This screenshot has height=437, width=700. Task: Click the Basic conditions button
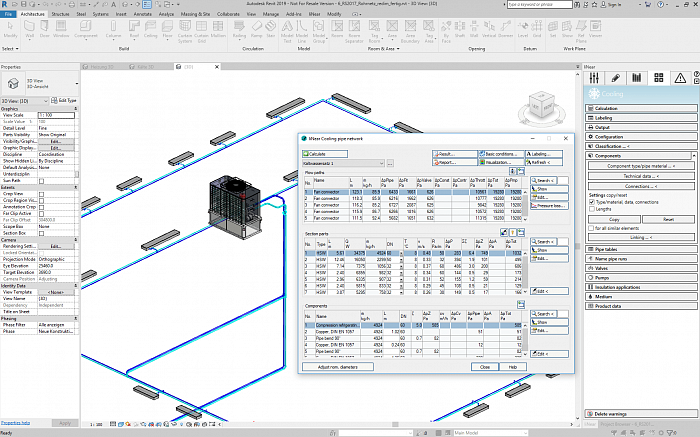501,154
